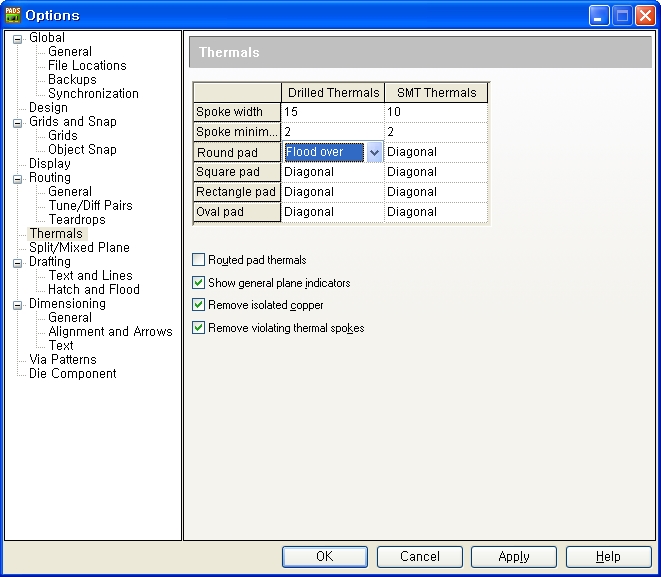Enable Routed pad thermals checkbox

(198, 260)
